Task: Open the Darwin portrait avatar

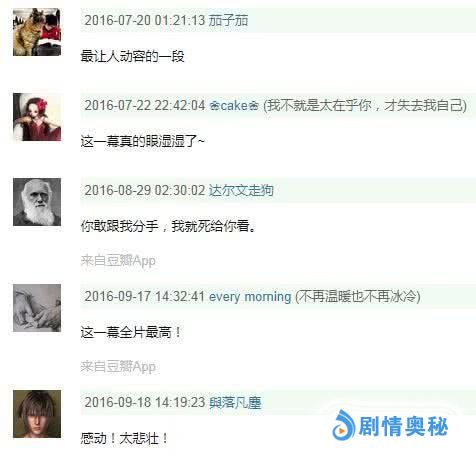Action: coord(37,202)
